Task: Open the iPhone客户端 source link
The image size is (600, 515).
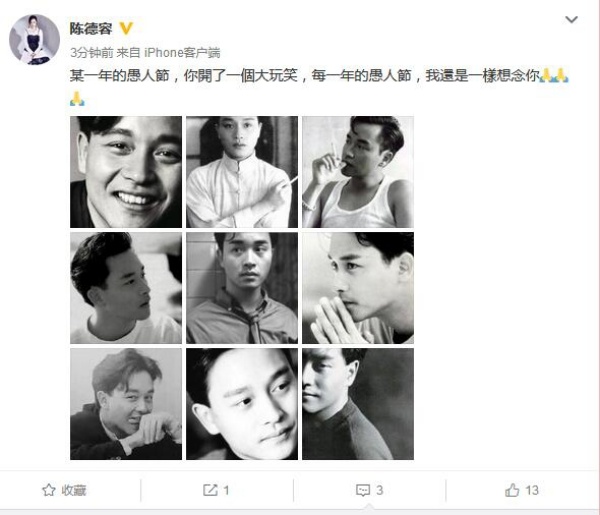Action: [182, 52]
